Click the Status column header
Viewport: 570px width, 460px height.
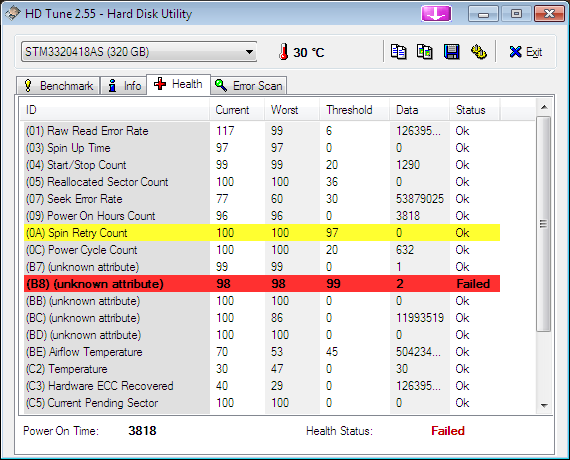[x=475, y=110]
